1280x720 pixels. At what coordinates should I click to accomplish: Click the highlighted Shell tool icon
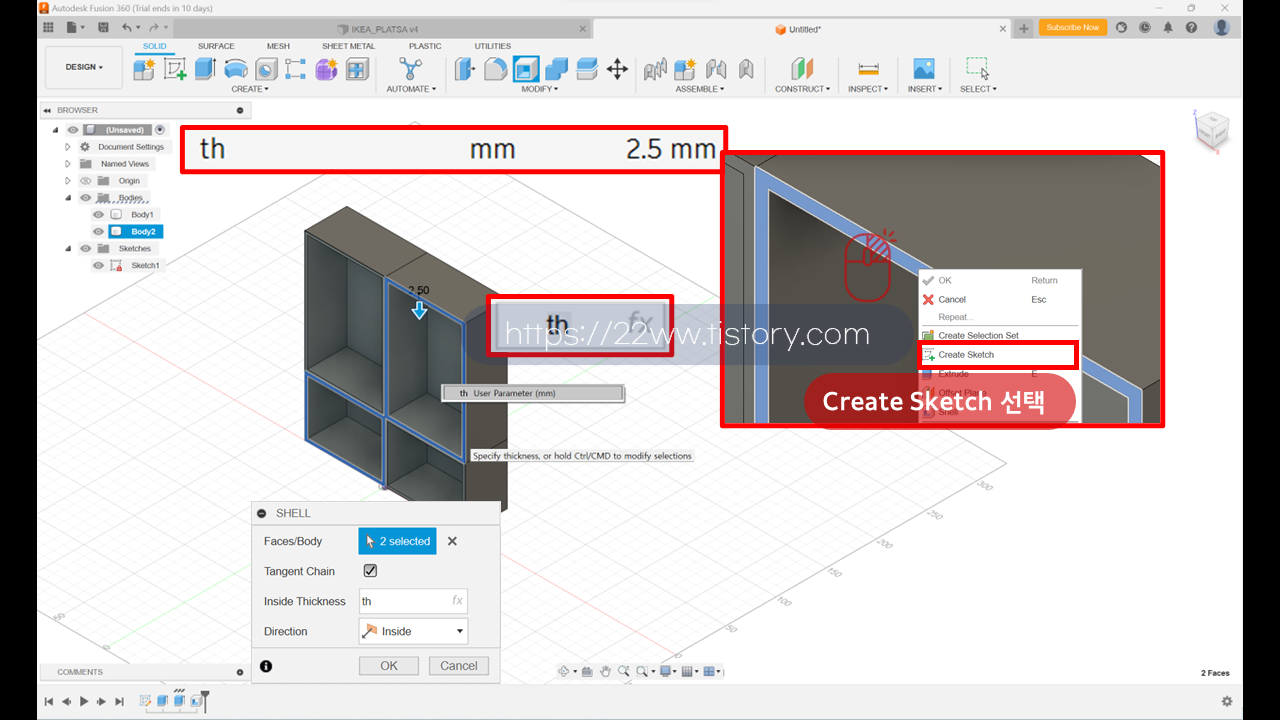(526, 68)
